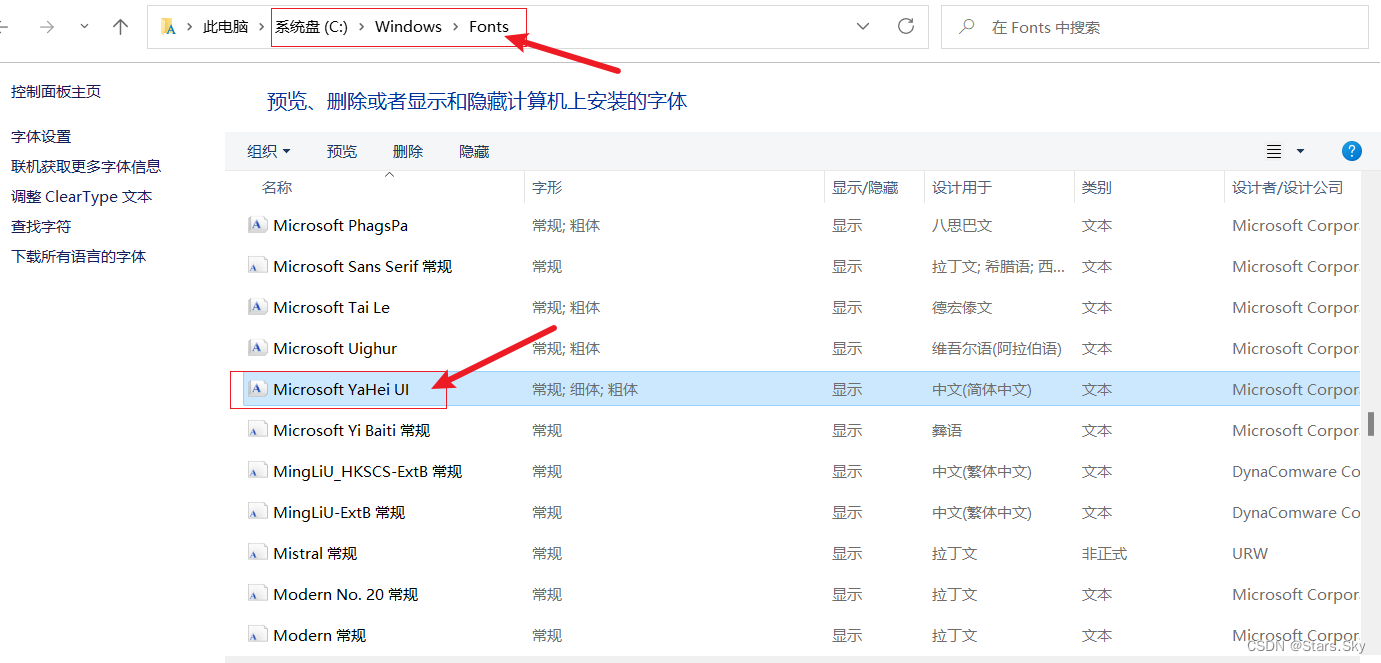This screenshot has height=663, width=1381.
Task: Sort by 设计用于 column header
Action: click(x=962, y=187)
